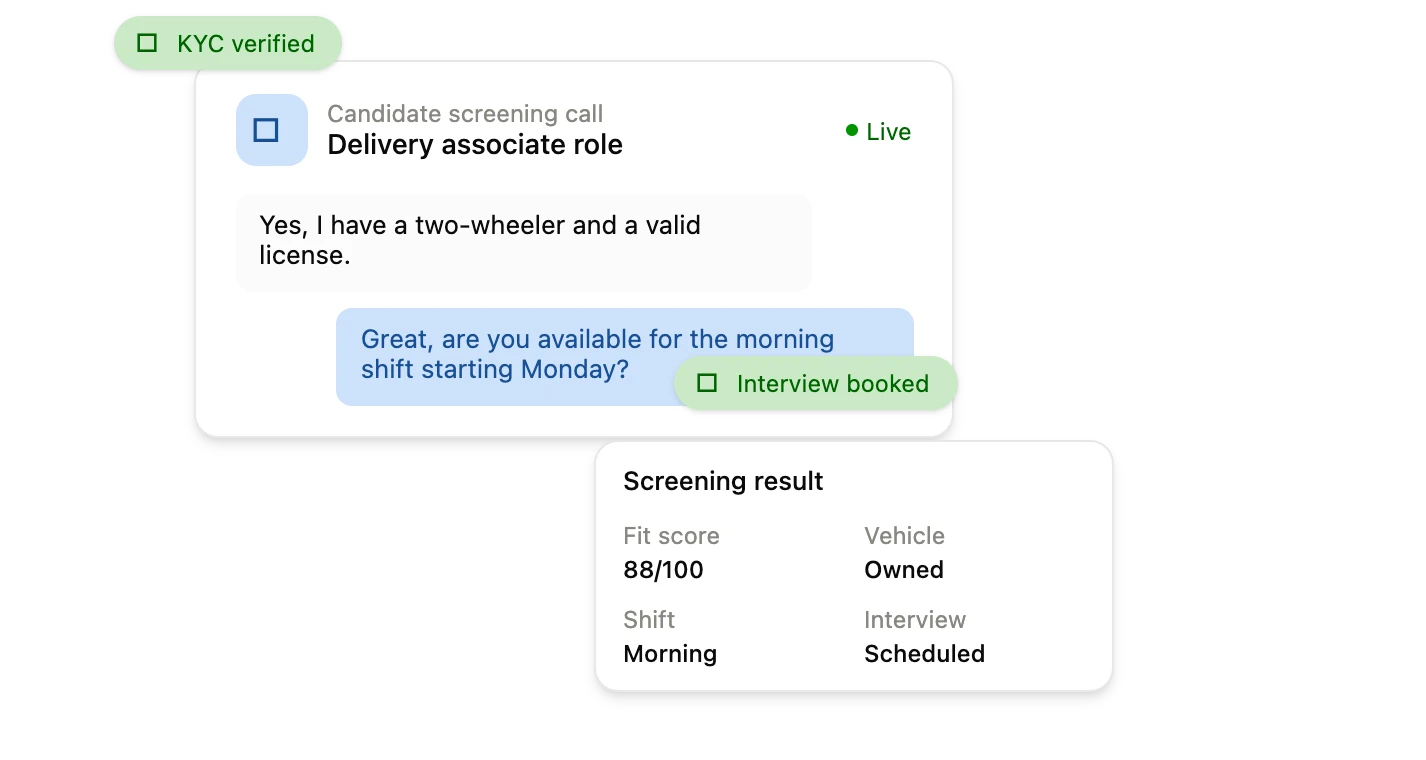Select the Owned vehicle value
Screen dimensions: 1426x760
904,570
